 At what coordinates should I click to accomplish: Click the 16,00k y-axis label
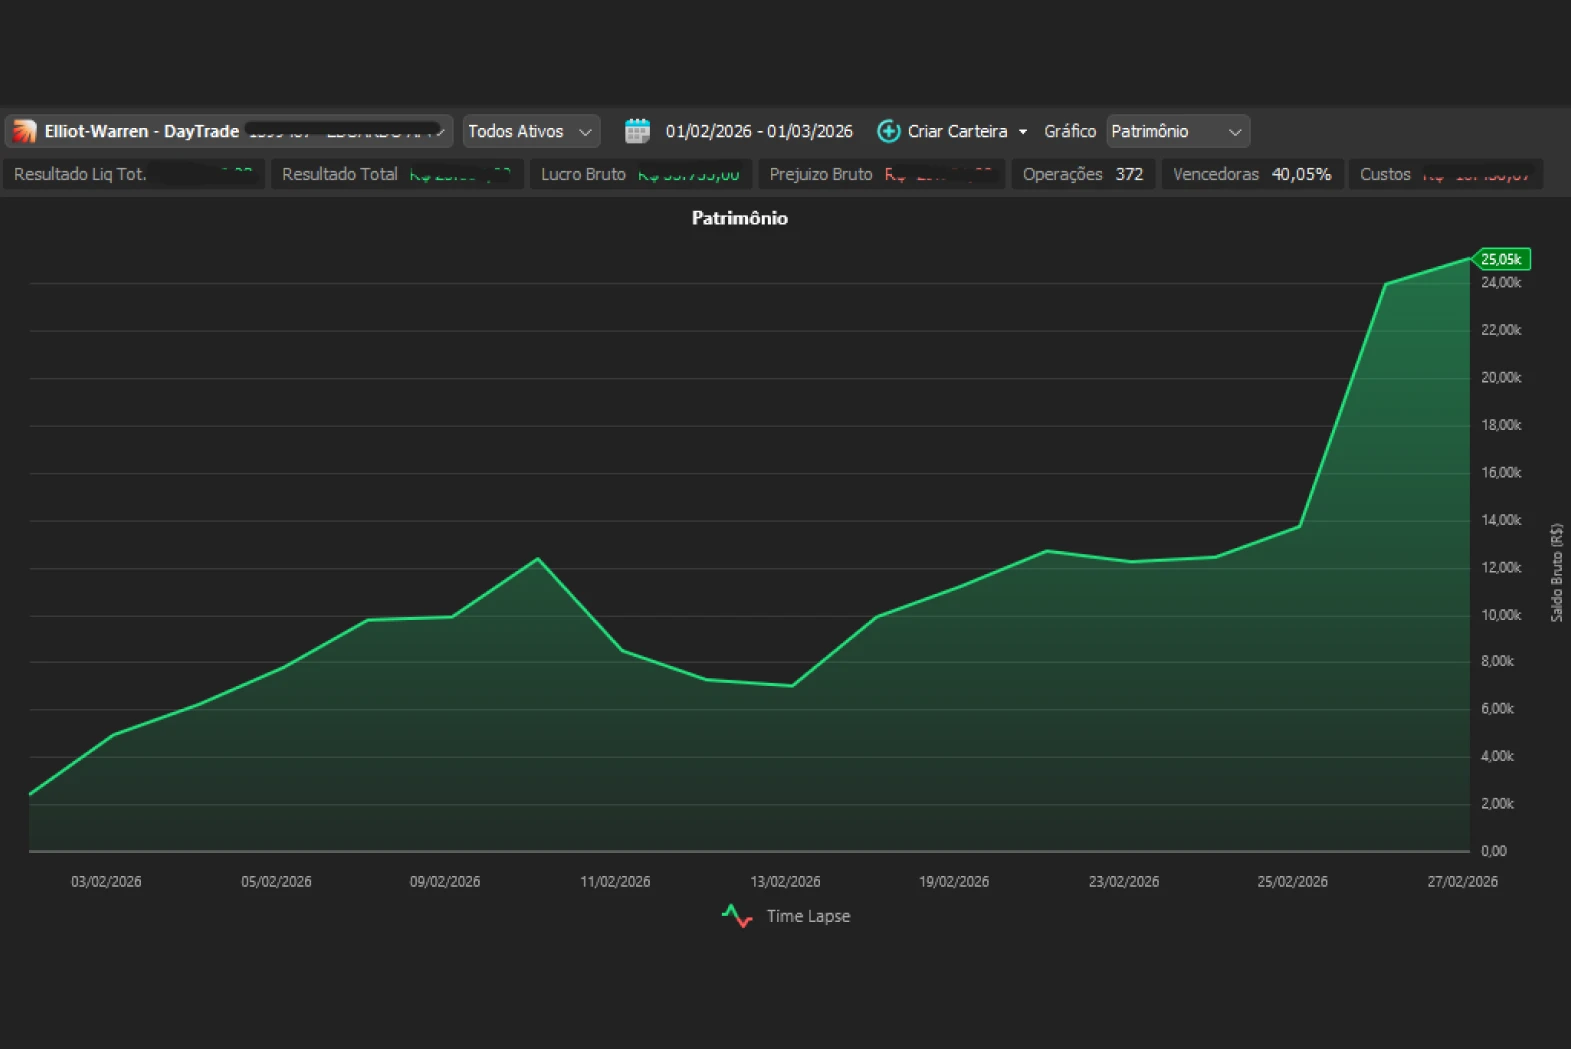(1501, 472)
